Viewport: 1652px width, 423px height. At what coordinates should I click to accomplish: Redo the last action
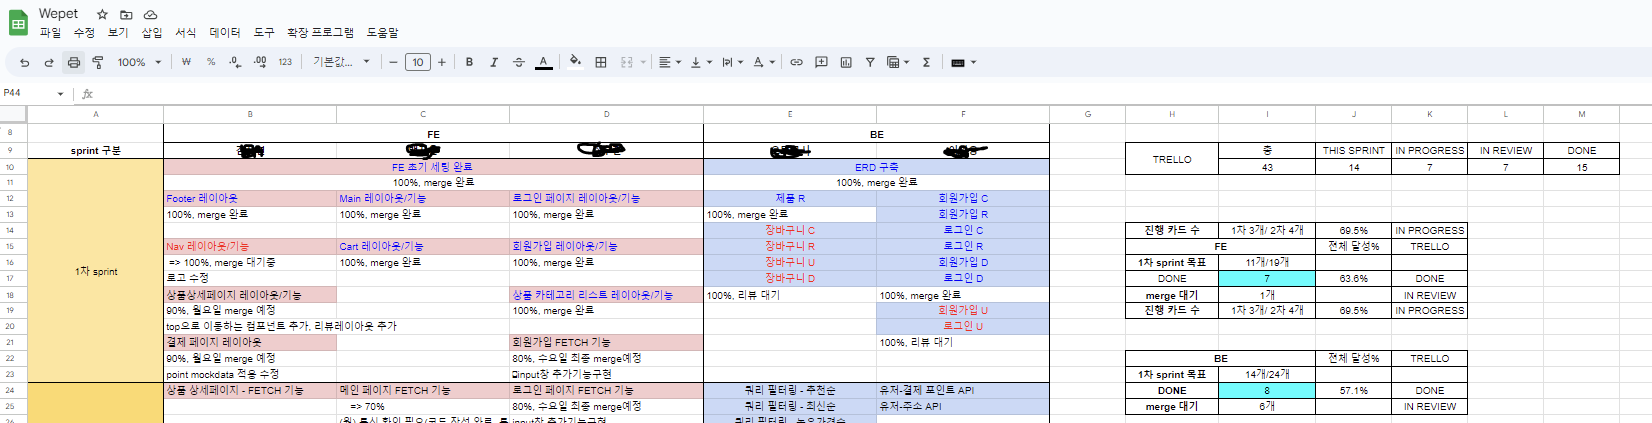[x=48, y=62]
